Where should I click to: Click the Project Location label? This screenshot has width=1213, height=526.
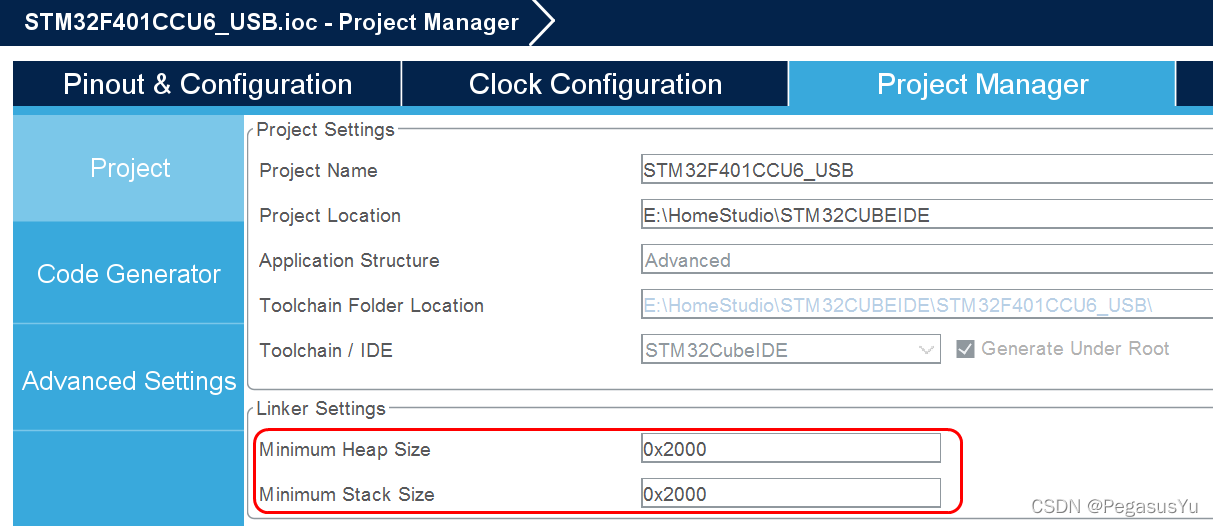pos(330,215)
